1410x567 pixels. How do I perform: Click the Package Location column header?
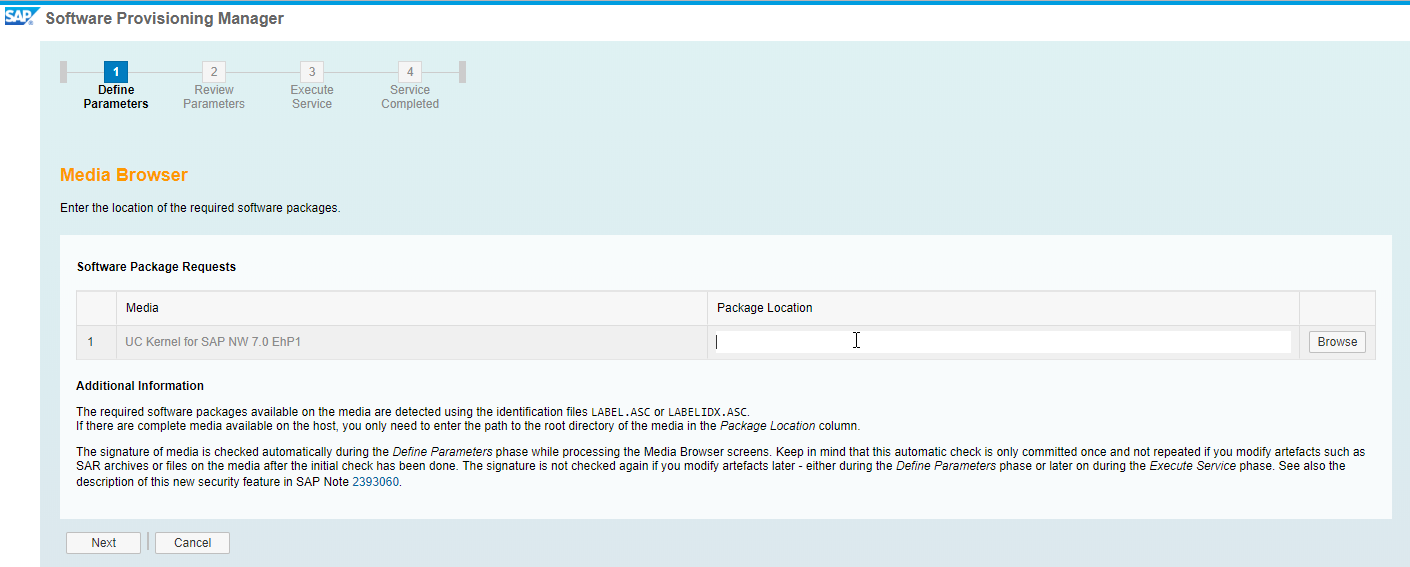click(x=1003, y=308)
